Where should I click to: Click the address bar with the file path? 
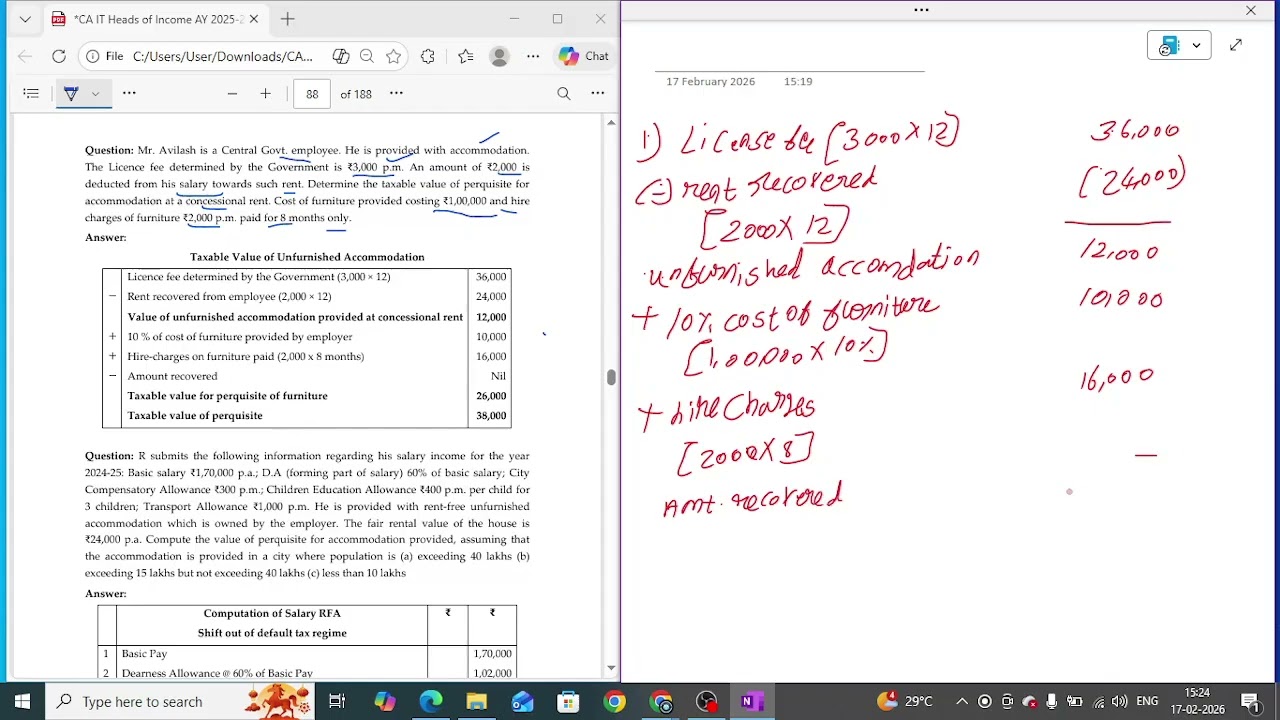pos(222,56)
